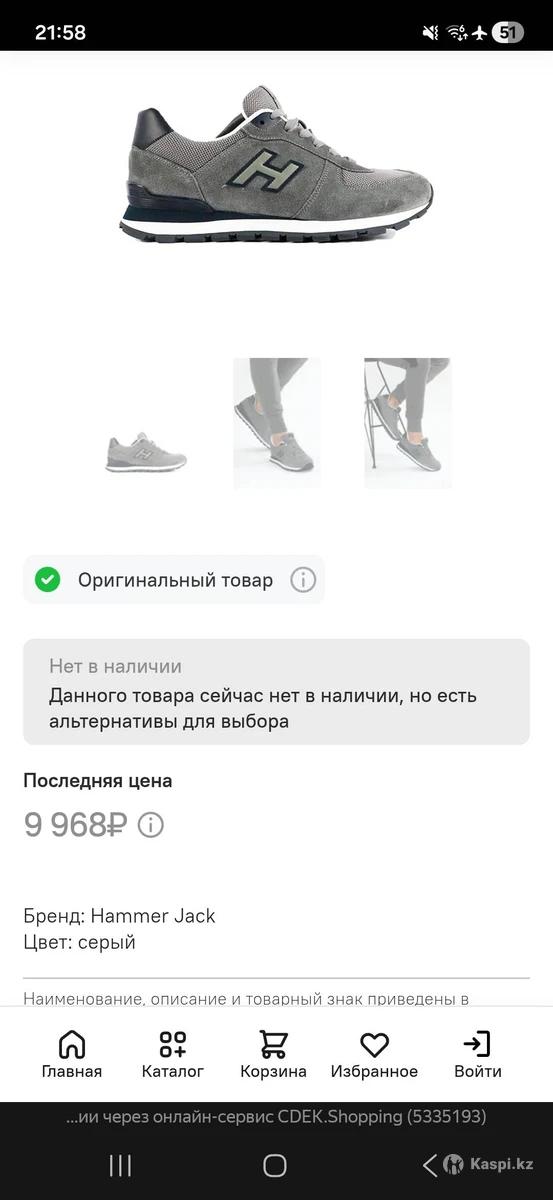Tap info icon next to Оригинальный товар
Viewport: 553px width, 1200px height.
(303, 580)
